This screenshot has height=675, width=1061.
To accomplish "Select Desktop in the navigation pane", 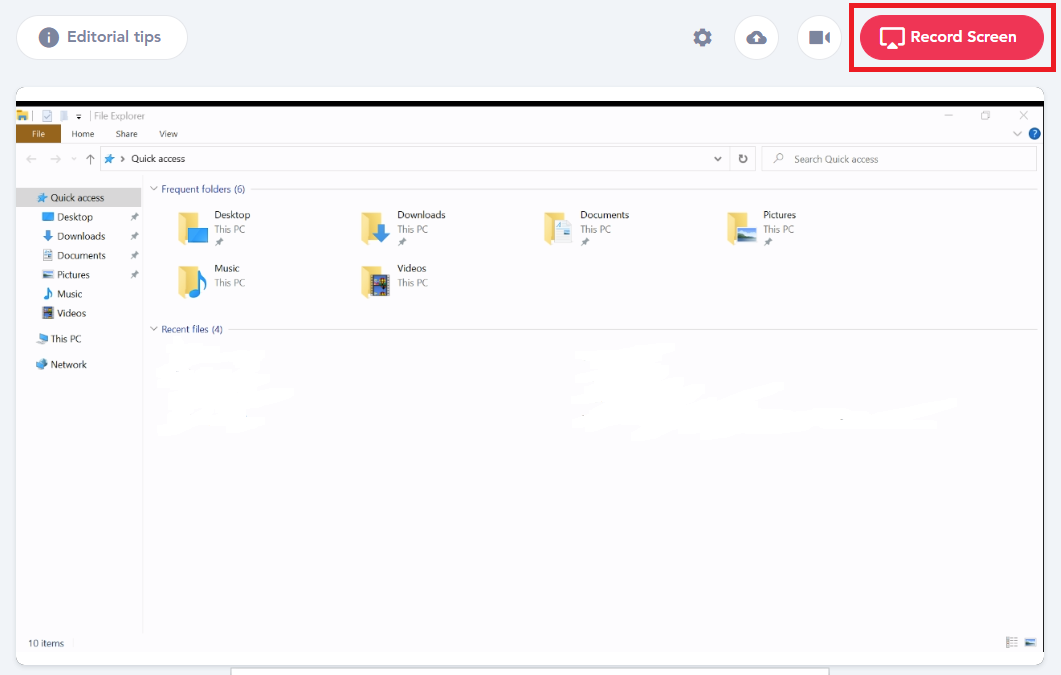I will click(74, 217).
